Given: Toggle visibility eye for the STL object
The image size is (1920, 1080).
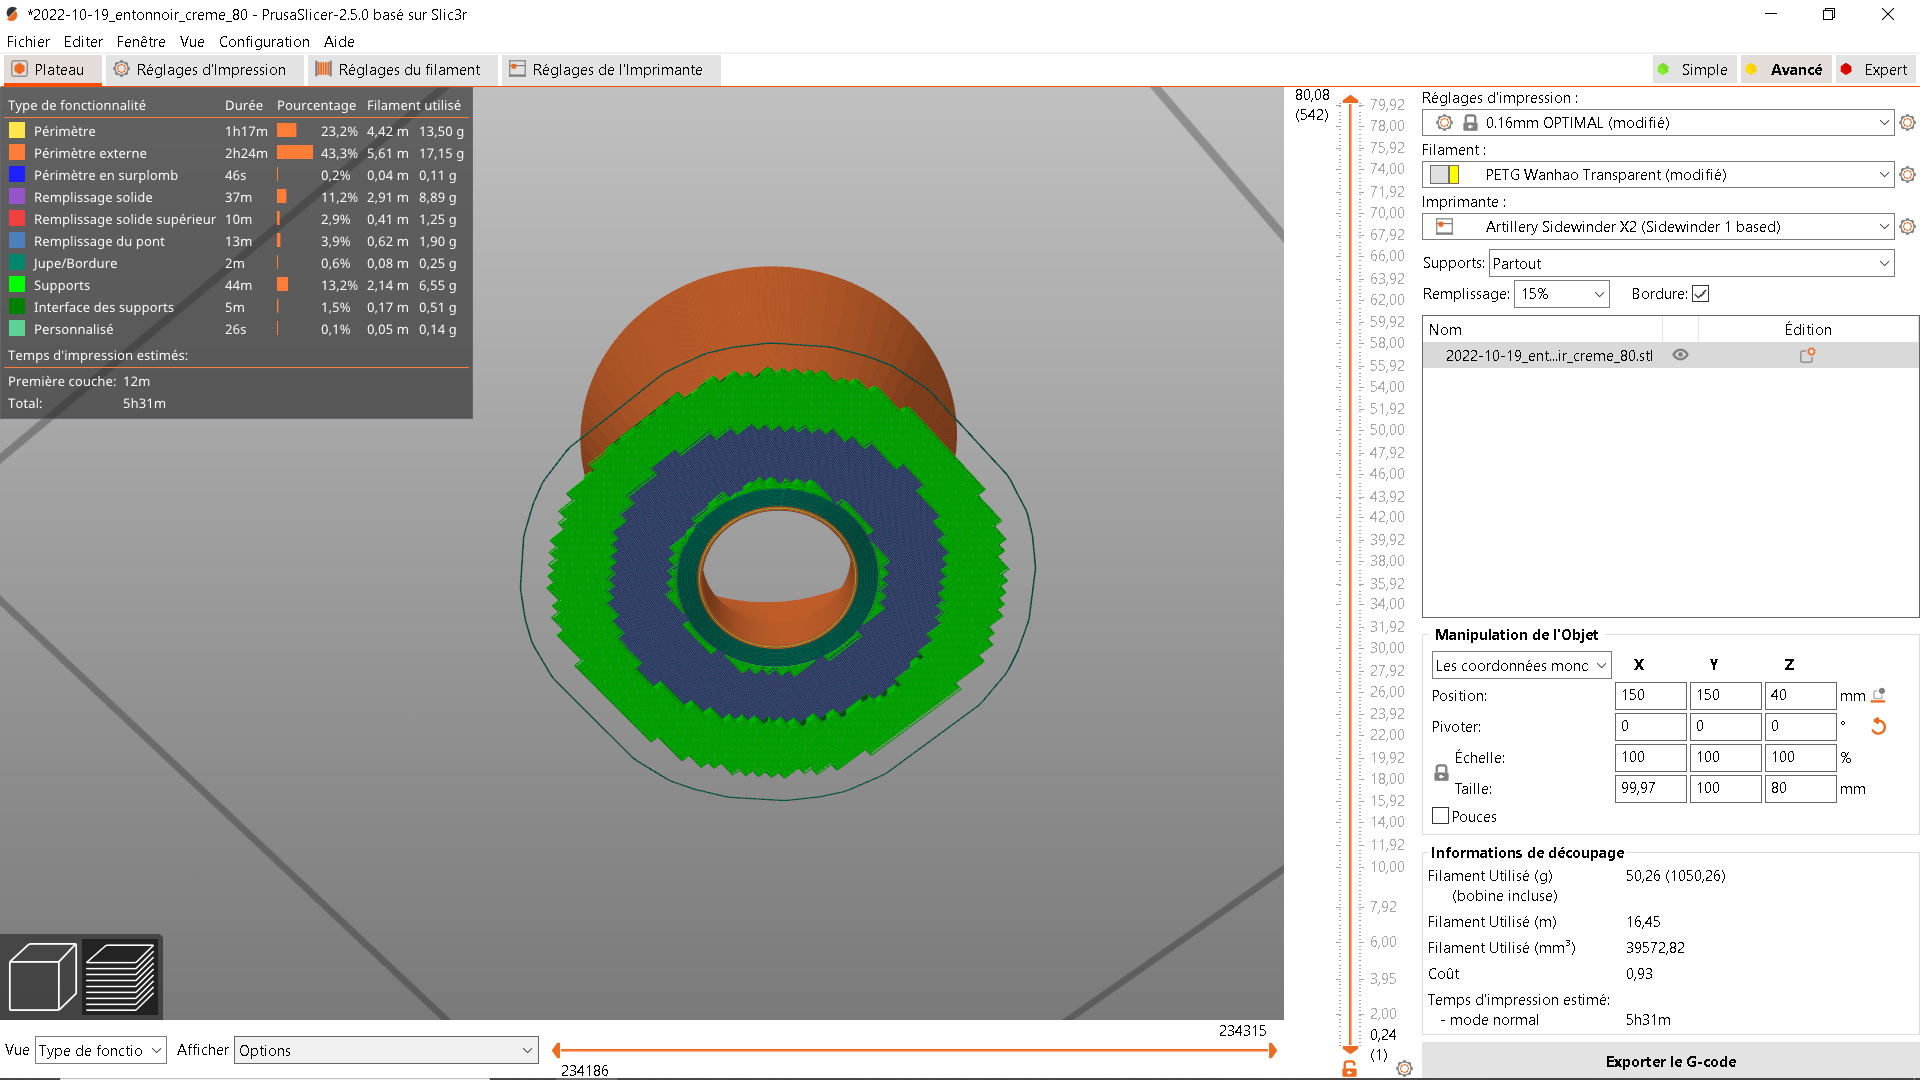Looking at the screenshot, I should tap(1680, 355).
